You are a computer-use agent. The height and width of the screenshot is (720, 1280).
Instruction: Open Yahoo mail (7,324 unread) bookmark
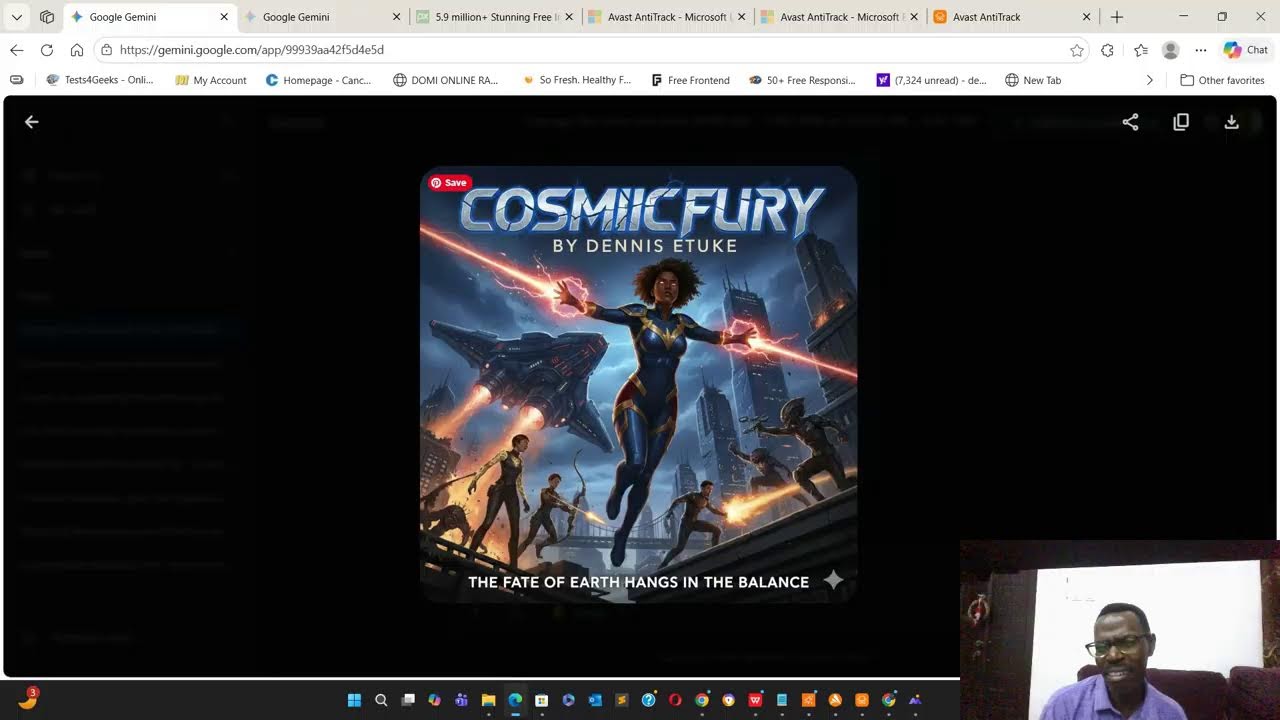(x=932, y=80)
